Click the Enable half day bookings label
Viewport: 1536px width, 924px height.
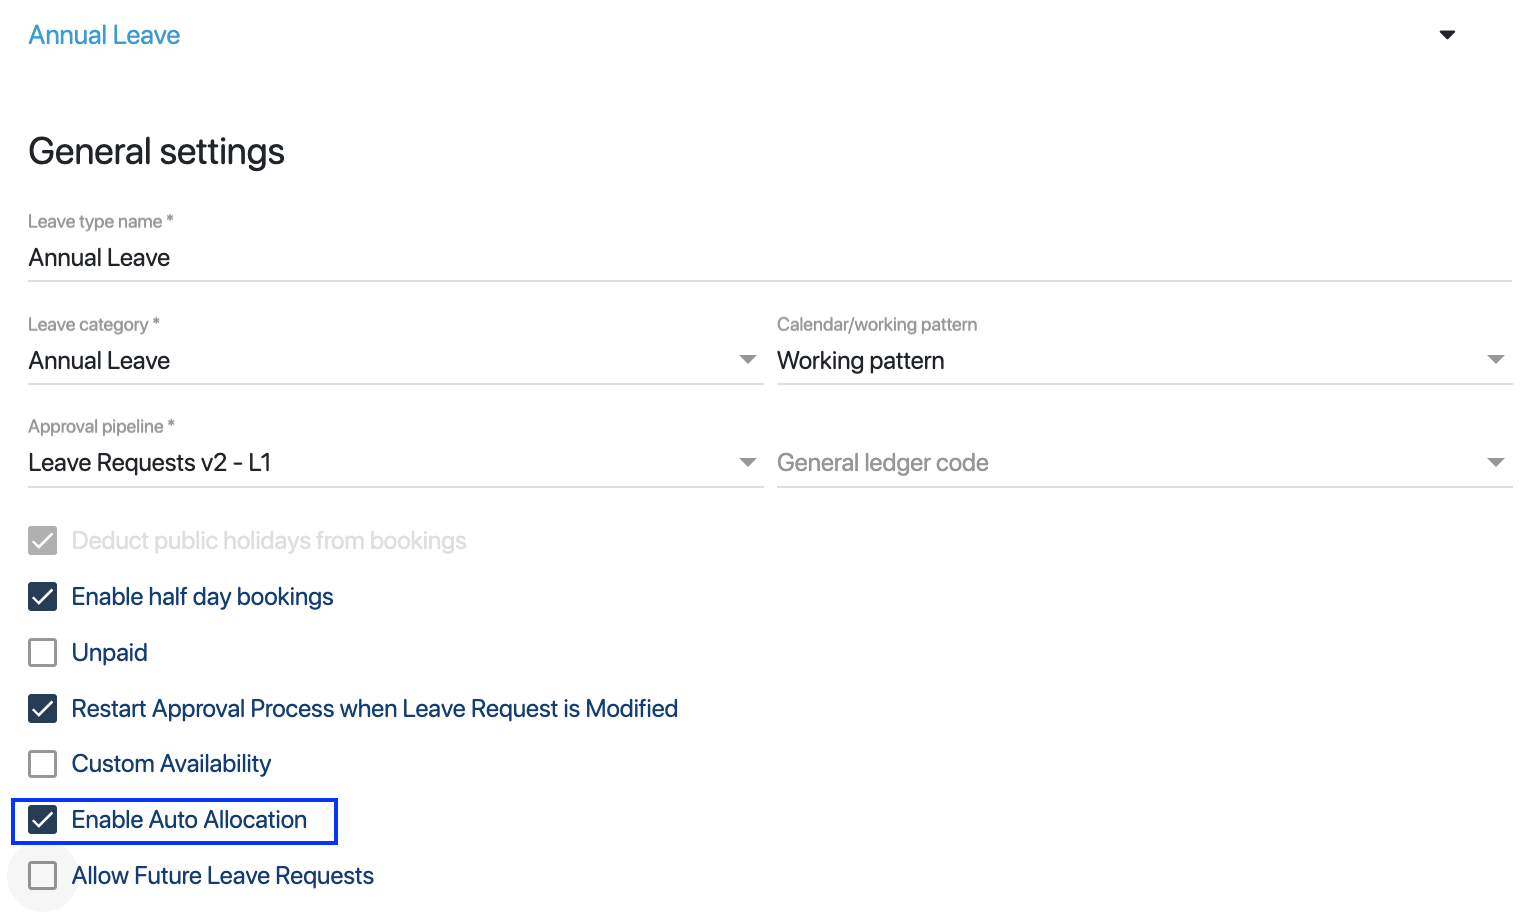tap(202, 597)
